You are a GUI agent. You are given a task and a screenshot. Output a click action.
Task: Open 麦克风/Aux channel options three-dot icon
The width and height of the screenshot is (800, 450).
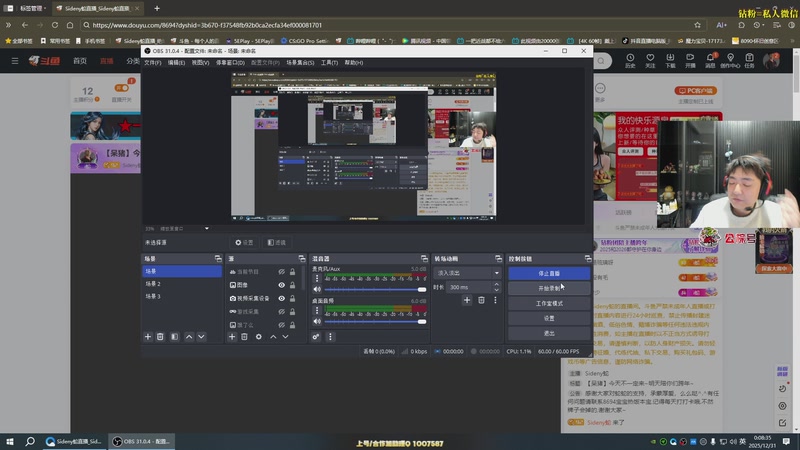pos(317,279)
